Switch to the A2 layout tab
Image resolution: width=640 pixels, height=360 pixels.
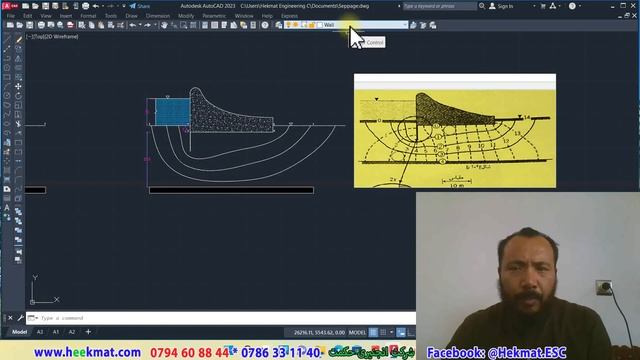pyautogui.click(x=72, y=332)
